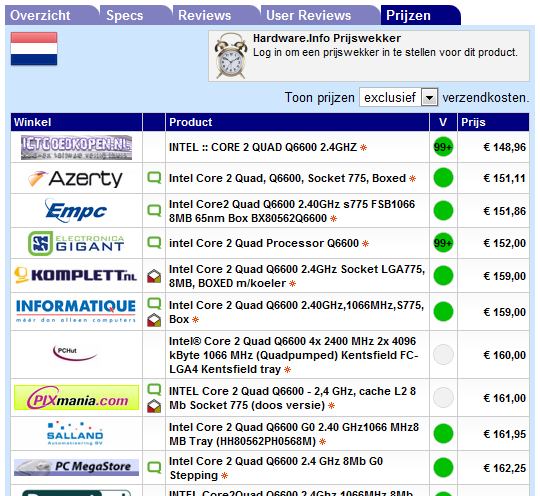Click the price € 151,86
This screenshot has width=540, height=496.
click(x=504, y=211)
